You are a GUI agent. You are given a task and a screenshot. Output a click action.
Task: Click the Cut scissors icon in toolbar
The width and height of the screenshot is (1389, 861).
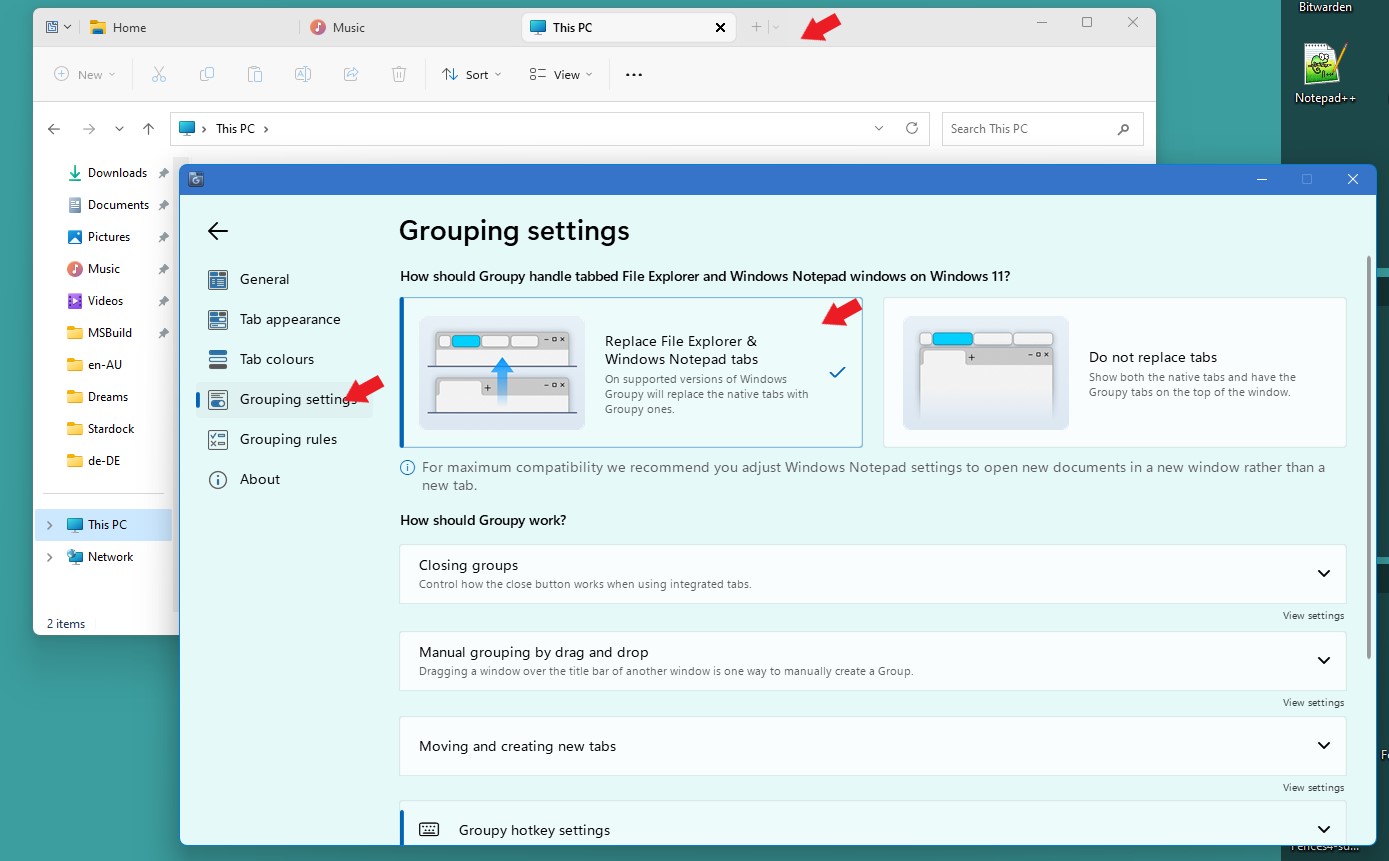click(x=158, y=74)
